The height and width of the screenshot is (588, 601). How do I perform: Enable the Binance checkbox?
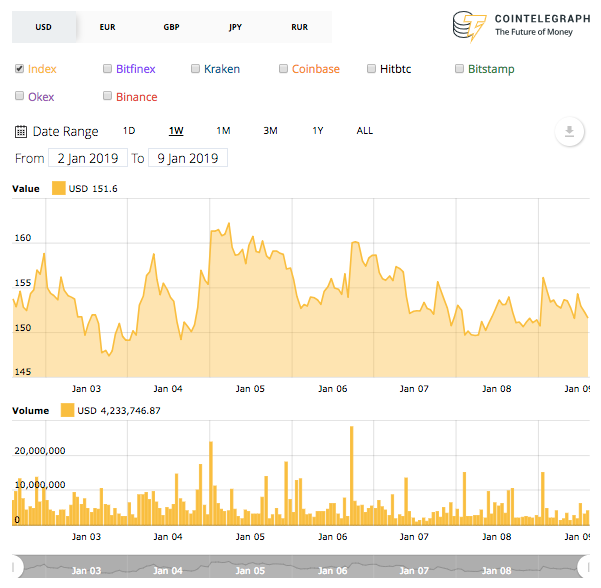point(107,95)
